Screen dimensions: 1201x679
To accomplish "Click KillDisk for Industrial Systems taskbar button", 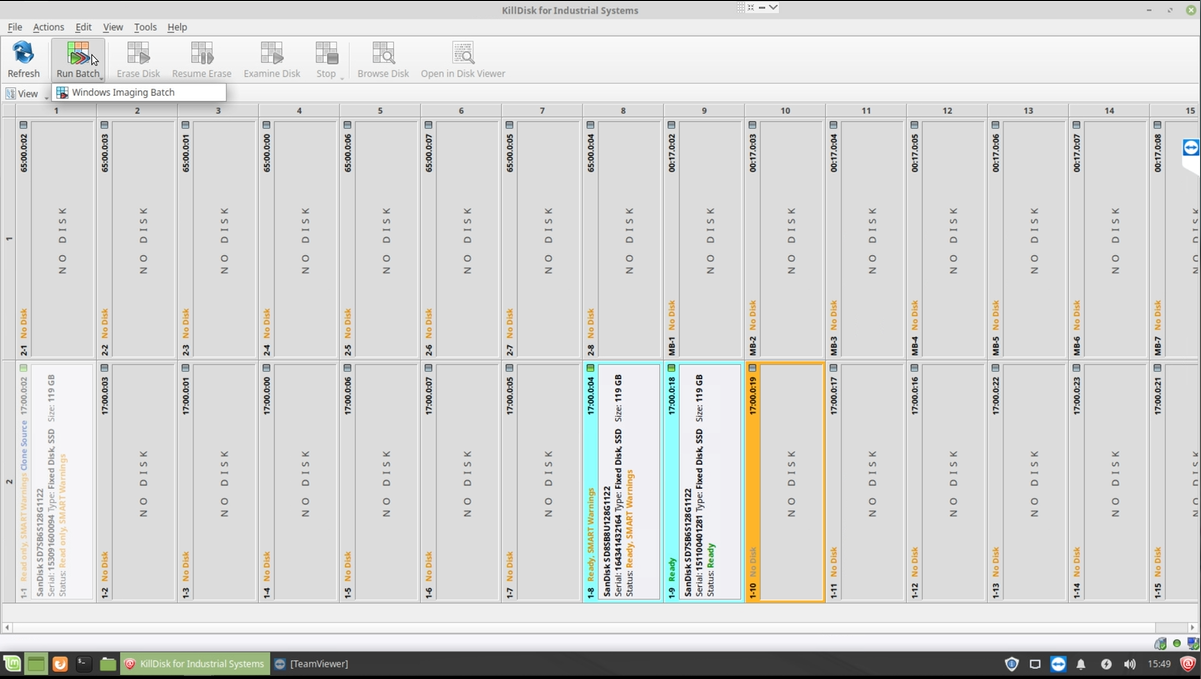I will click(194, 664).
